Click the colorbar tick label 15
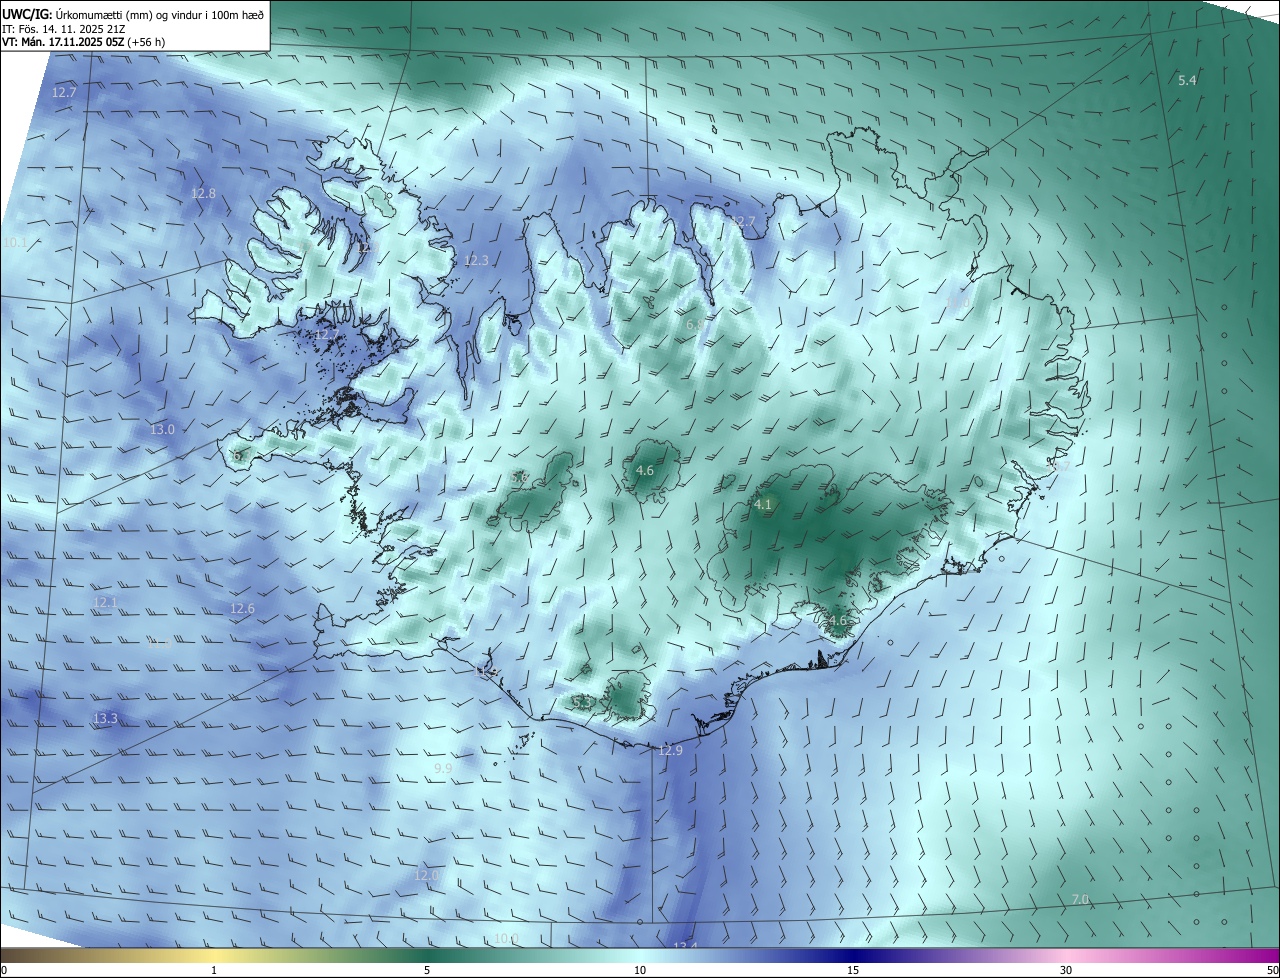Screen dimensions: 1280x978 click(x=853, y=970)
